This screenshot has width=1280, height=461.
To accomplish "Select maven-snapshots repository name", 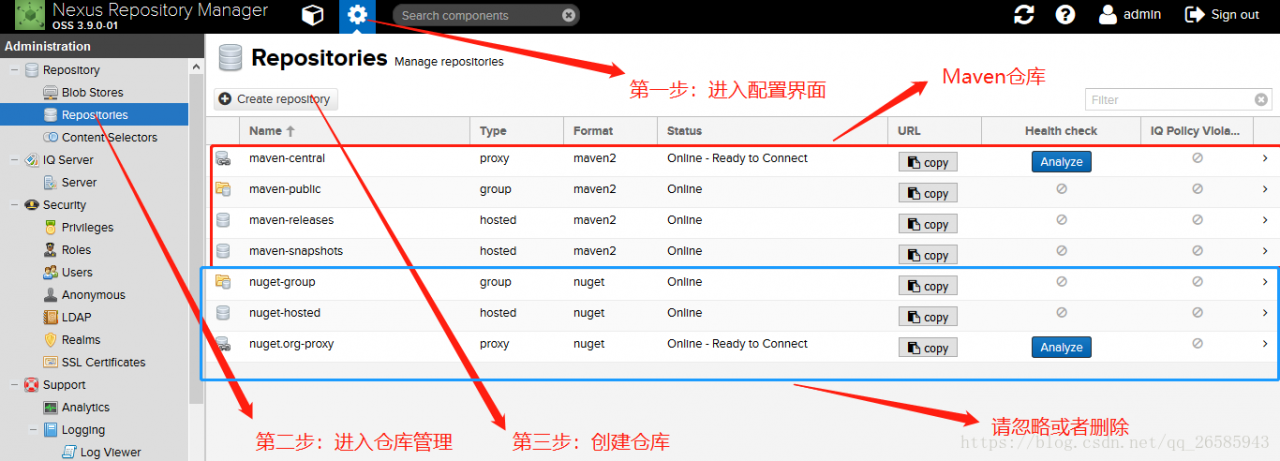I will [x=296, y=251].
